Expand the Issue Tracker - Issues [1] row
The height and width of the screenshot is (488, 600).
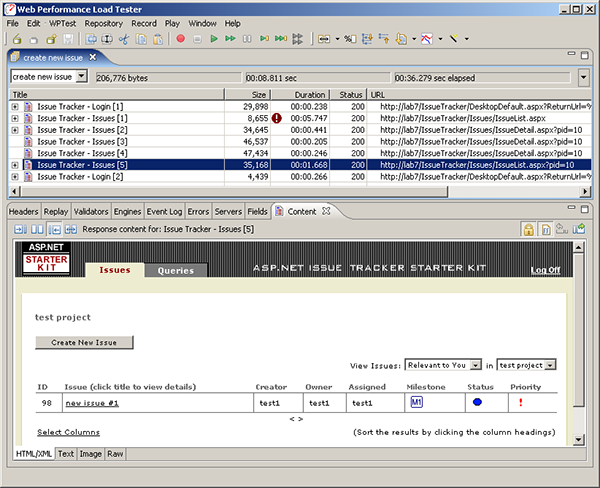pyautogui.click(x=15, y=119)
